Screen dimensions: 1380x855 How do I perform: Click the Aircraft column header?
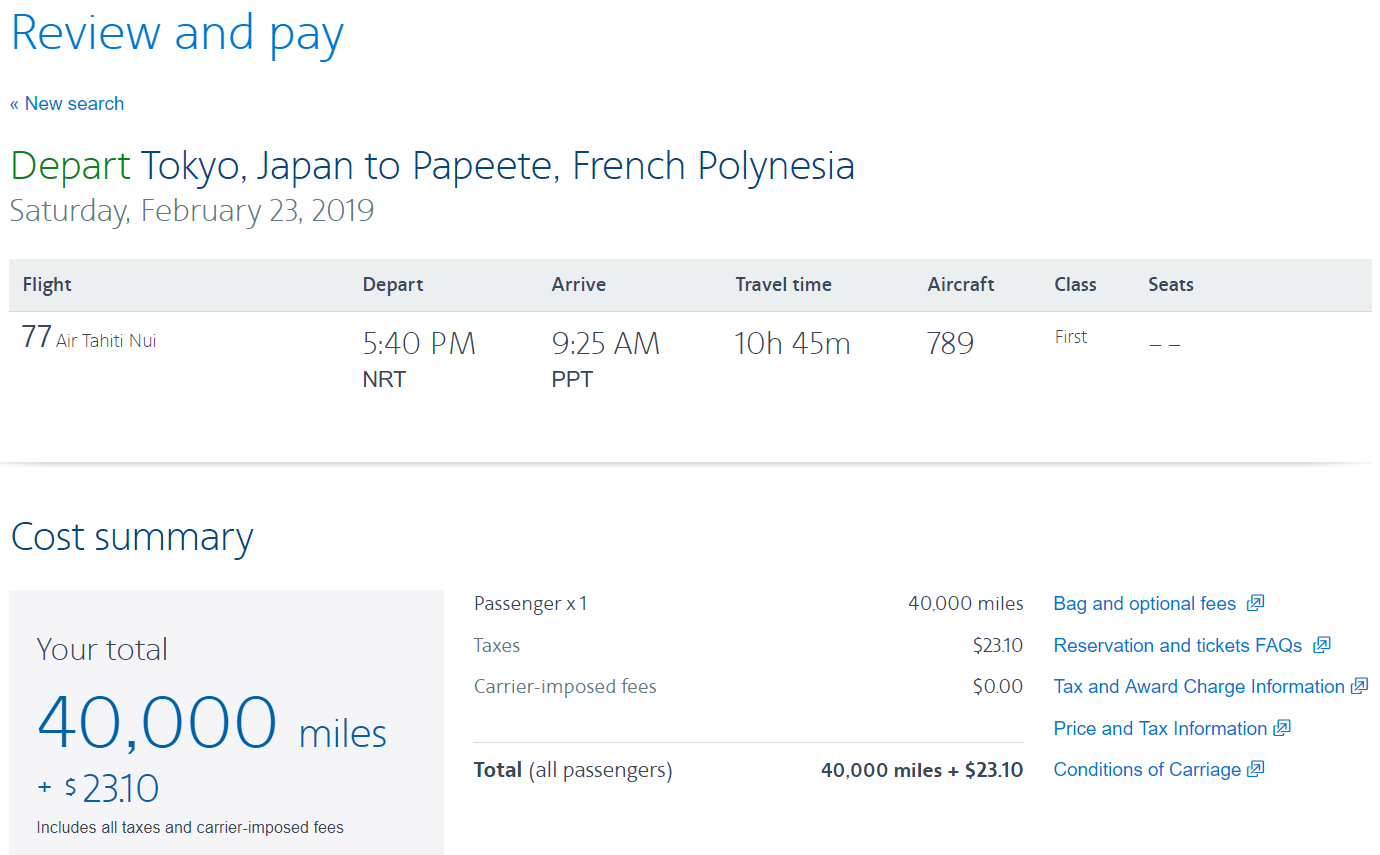point(960,285)
